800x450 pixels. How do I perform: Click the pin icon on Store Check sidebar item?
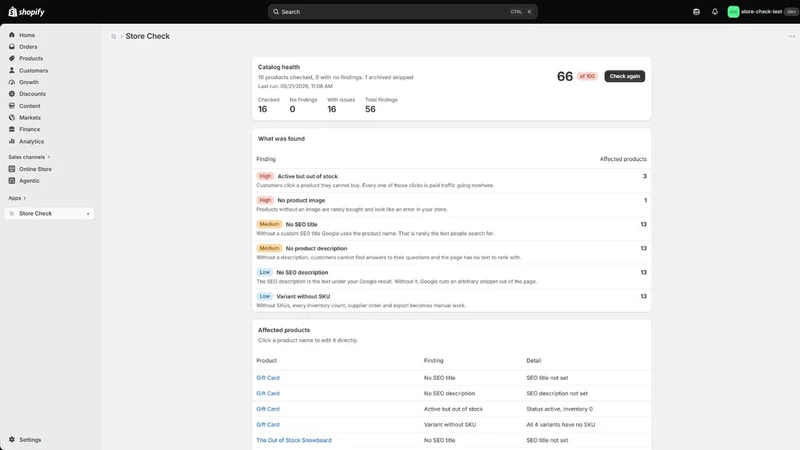point(88,214)
